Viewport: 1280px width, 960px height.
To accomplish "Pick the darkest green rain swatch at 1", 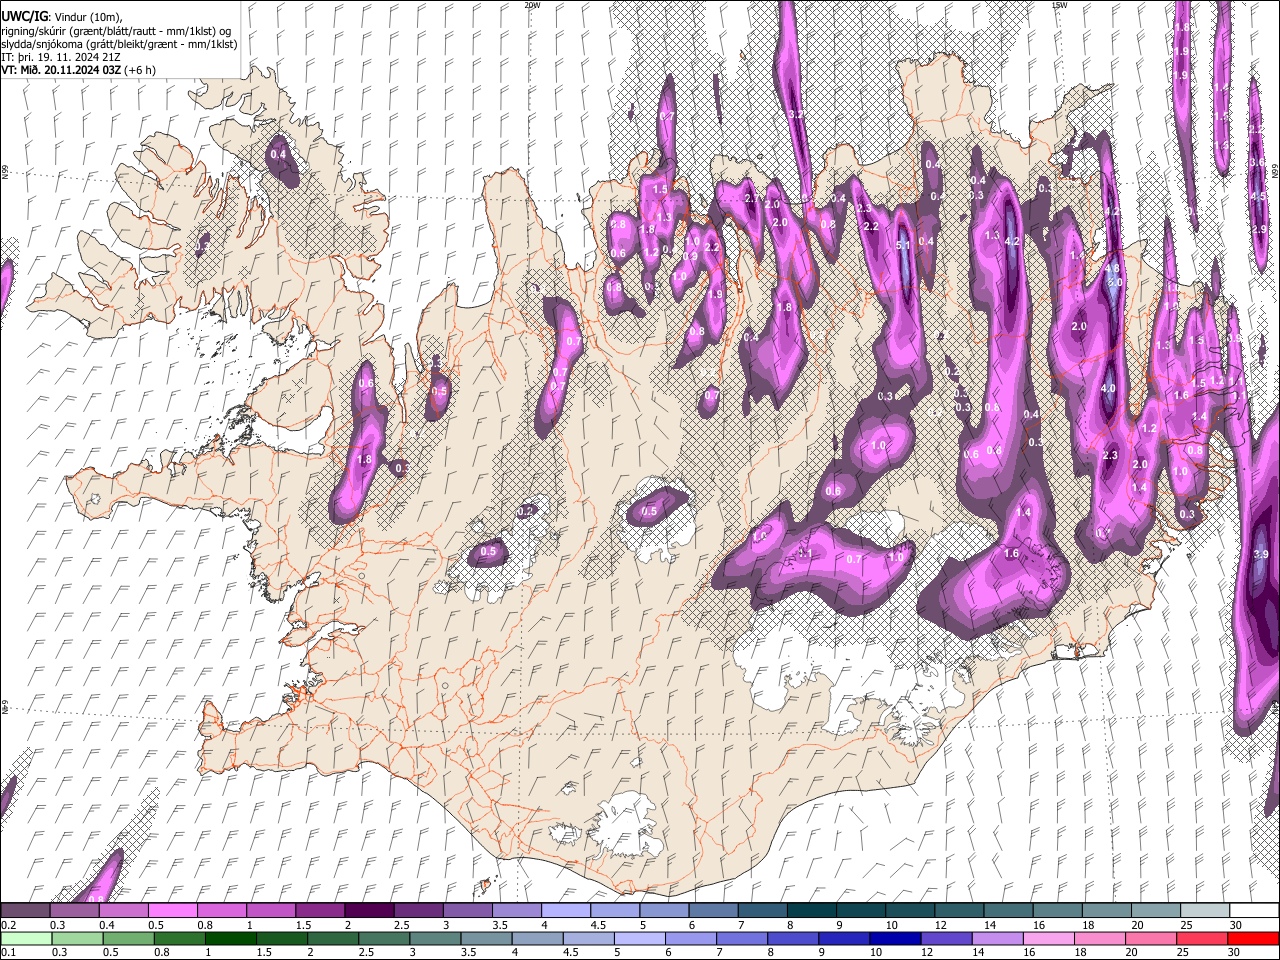I will pyautogui.click(x=230, y=938).
